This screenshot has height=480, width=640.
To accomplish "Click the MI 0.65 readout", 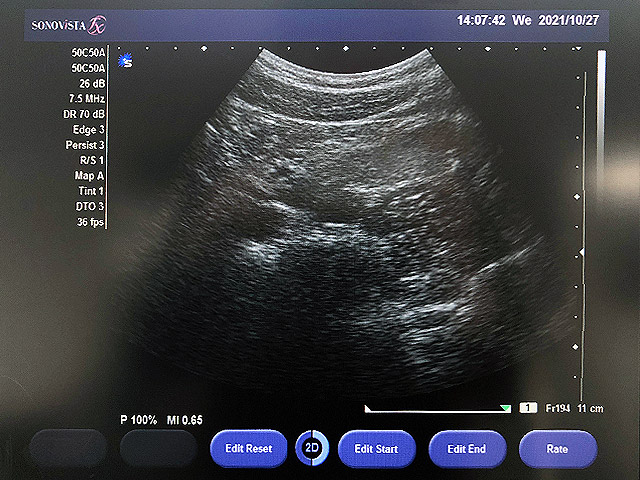I will 184,420.
